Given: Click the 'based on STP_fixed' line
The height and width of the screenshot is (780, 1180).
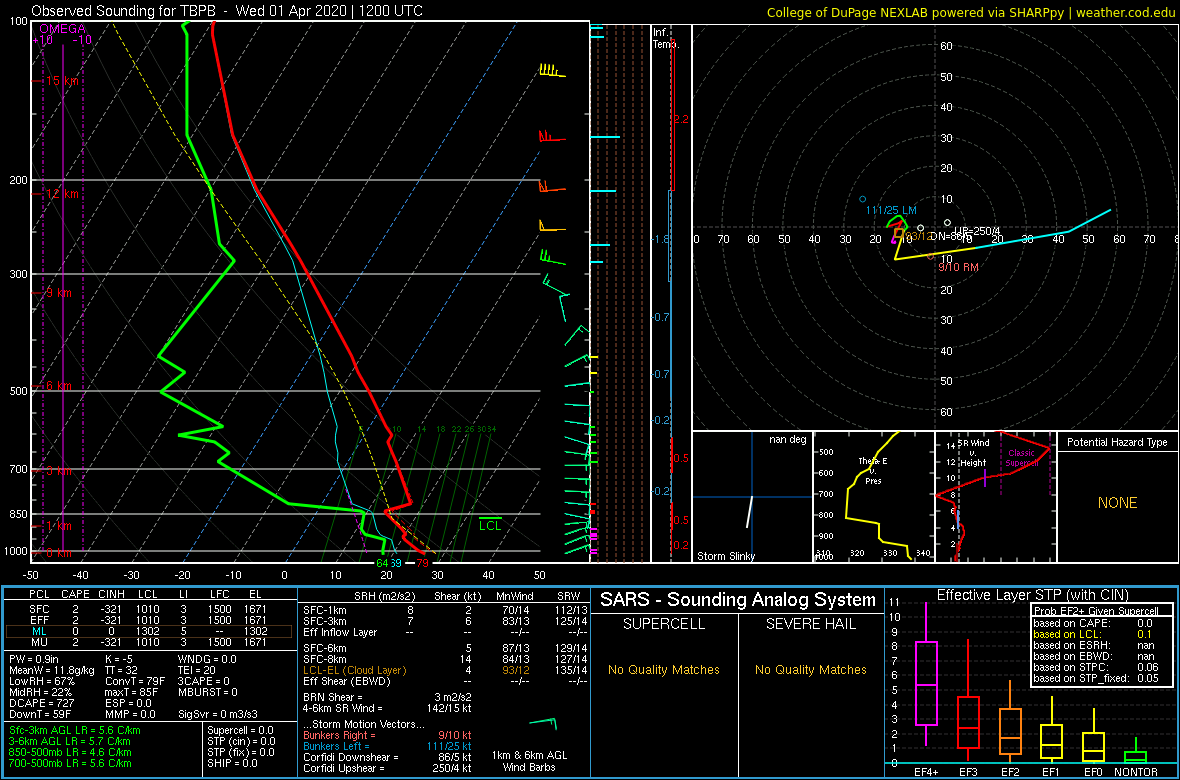Looking at the screenshot, I should point(1096,678).
